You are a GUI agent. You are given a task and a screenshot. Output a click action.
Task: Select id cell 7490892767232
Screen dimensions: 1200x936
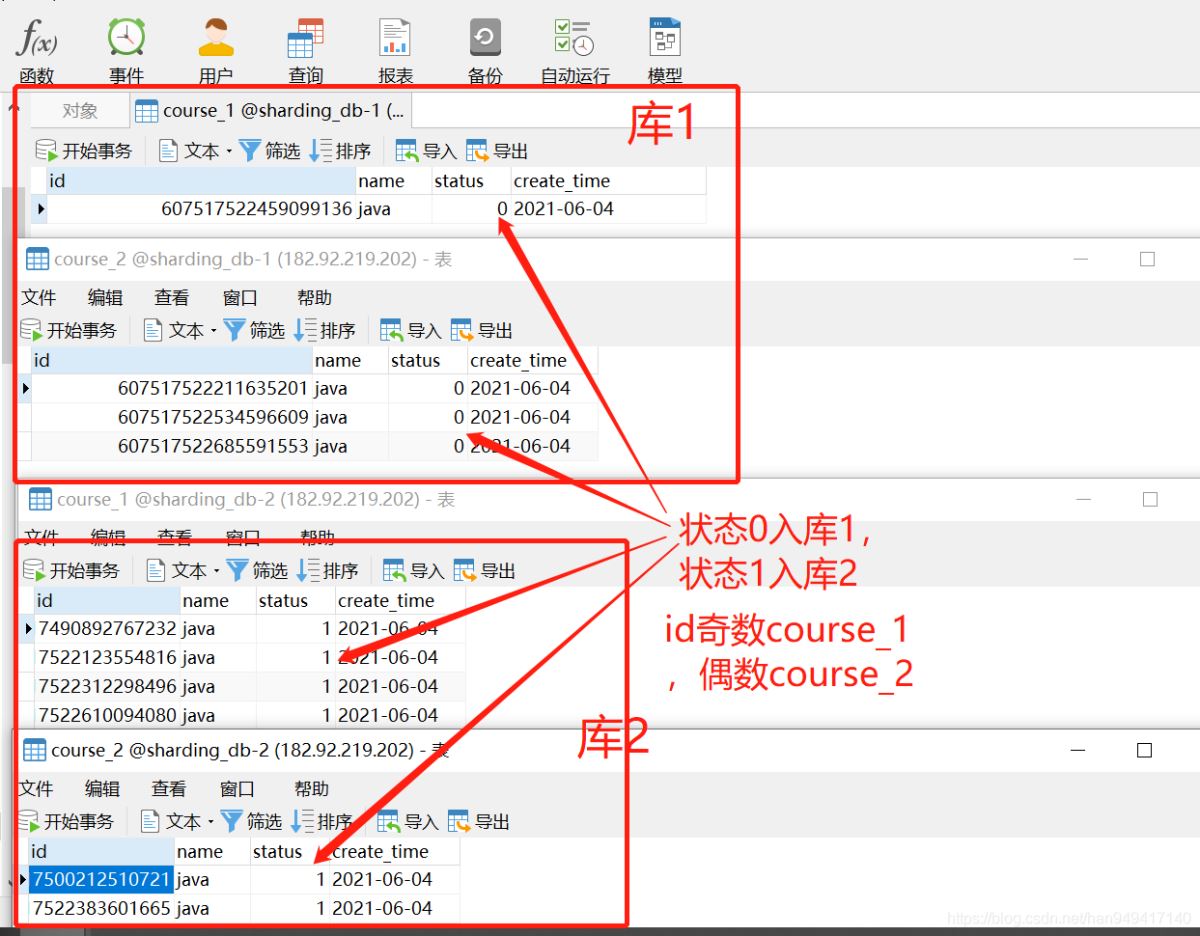[x=107, y=629]
